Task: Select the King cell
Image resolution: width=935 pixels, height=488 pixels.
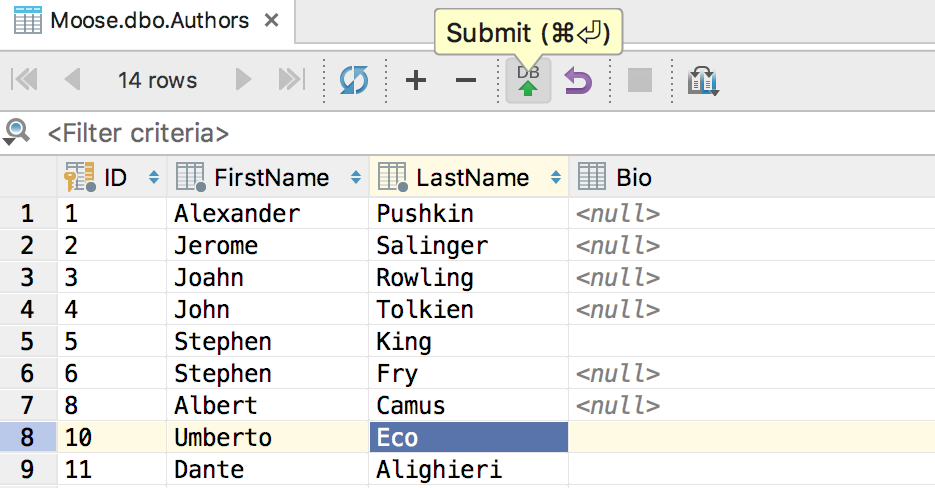Action: (469, 341)
